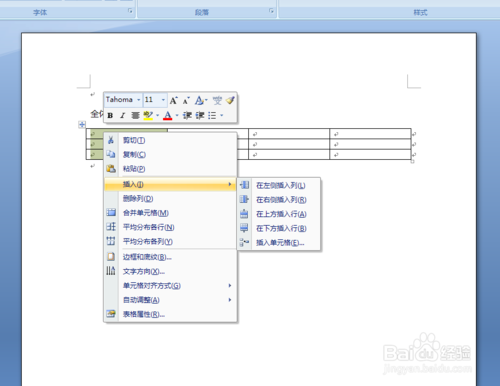Increase indent in mini toolbar
The width and height of the screenshot is (500, 386).
pos(200,115)
